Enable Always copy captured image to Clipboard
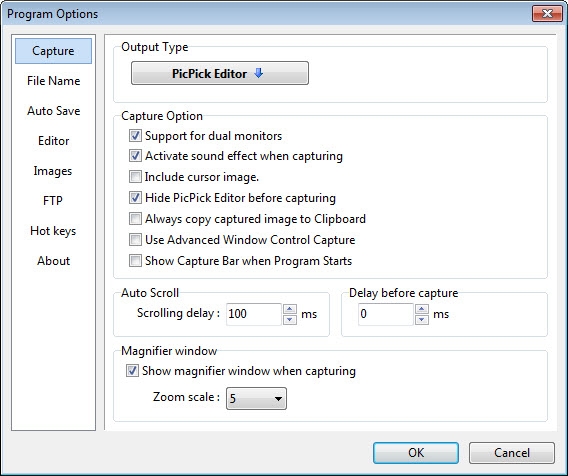Image resolution: width=568 pixels, height=476 pixels. [x=135, y=219]
